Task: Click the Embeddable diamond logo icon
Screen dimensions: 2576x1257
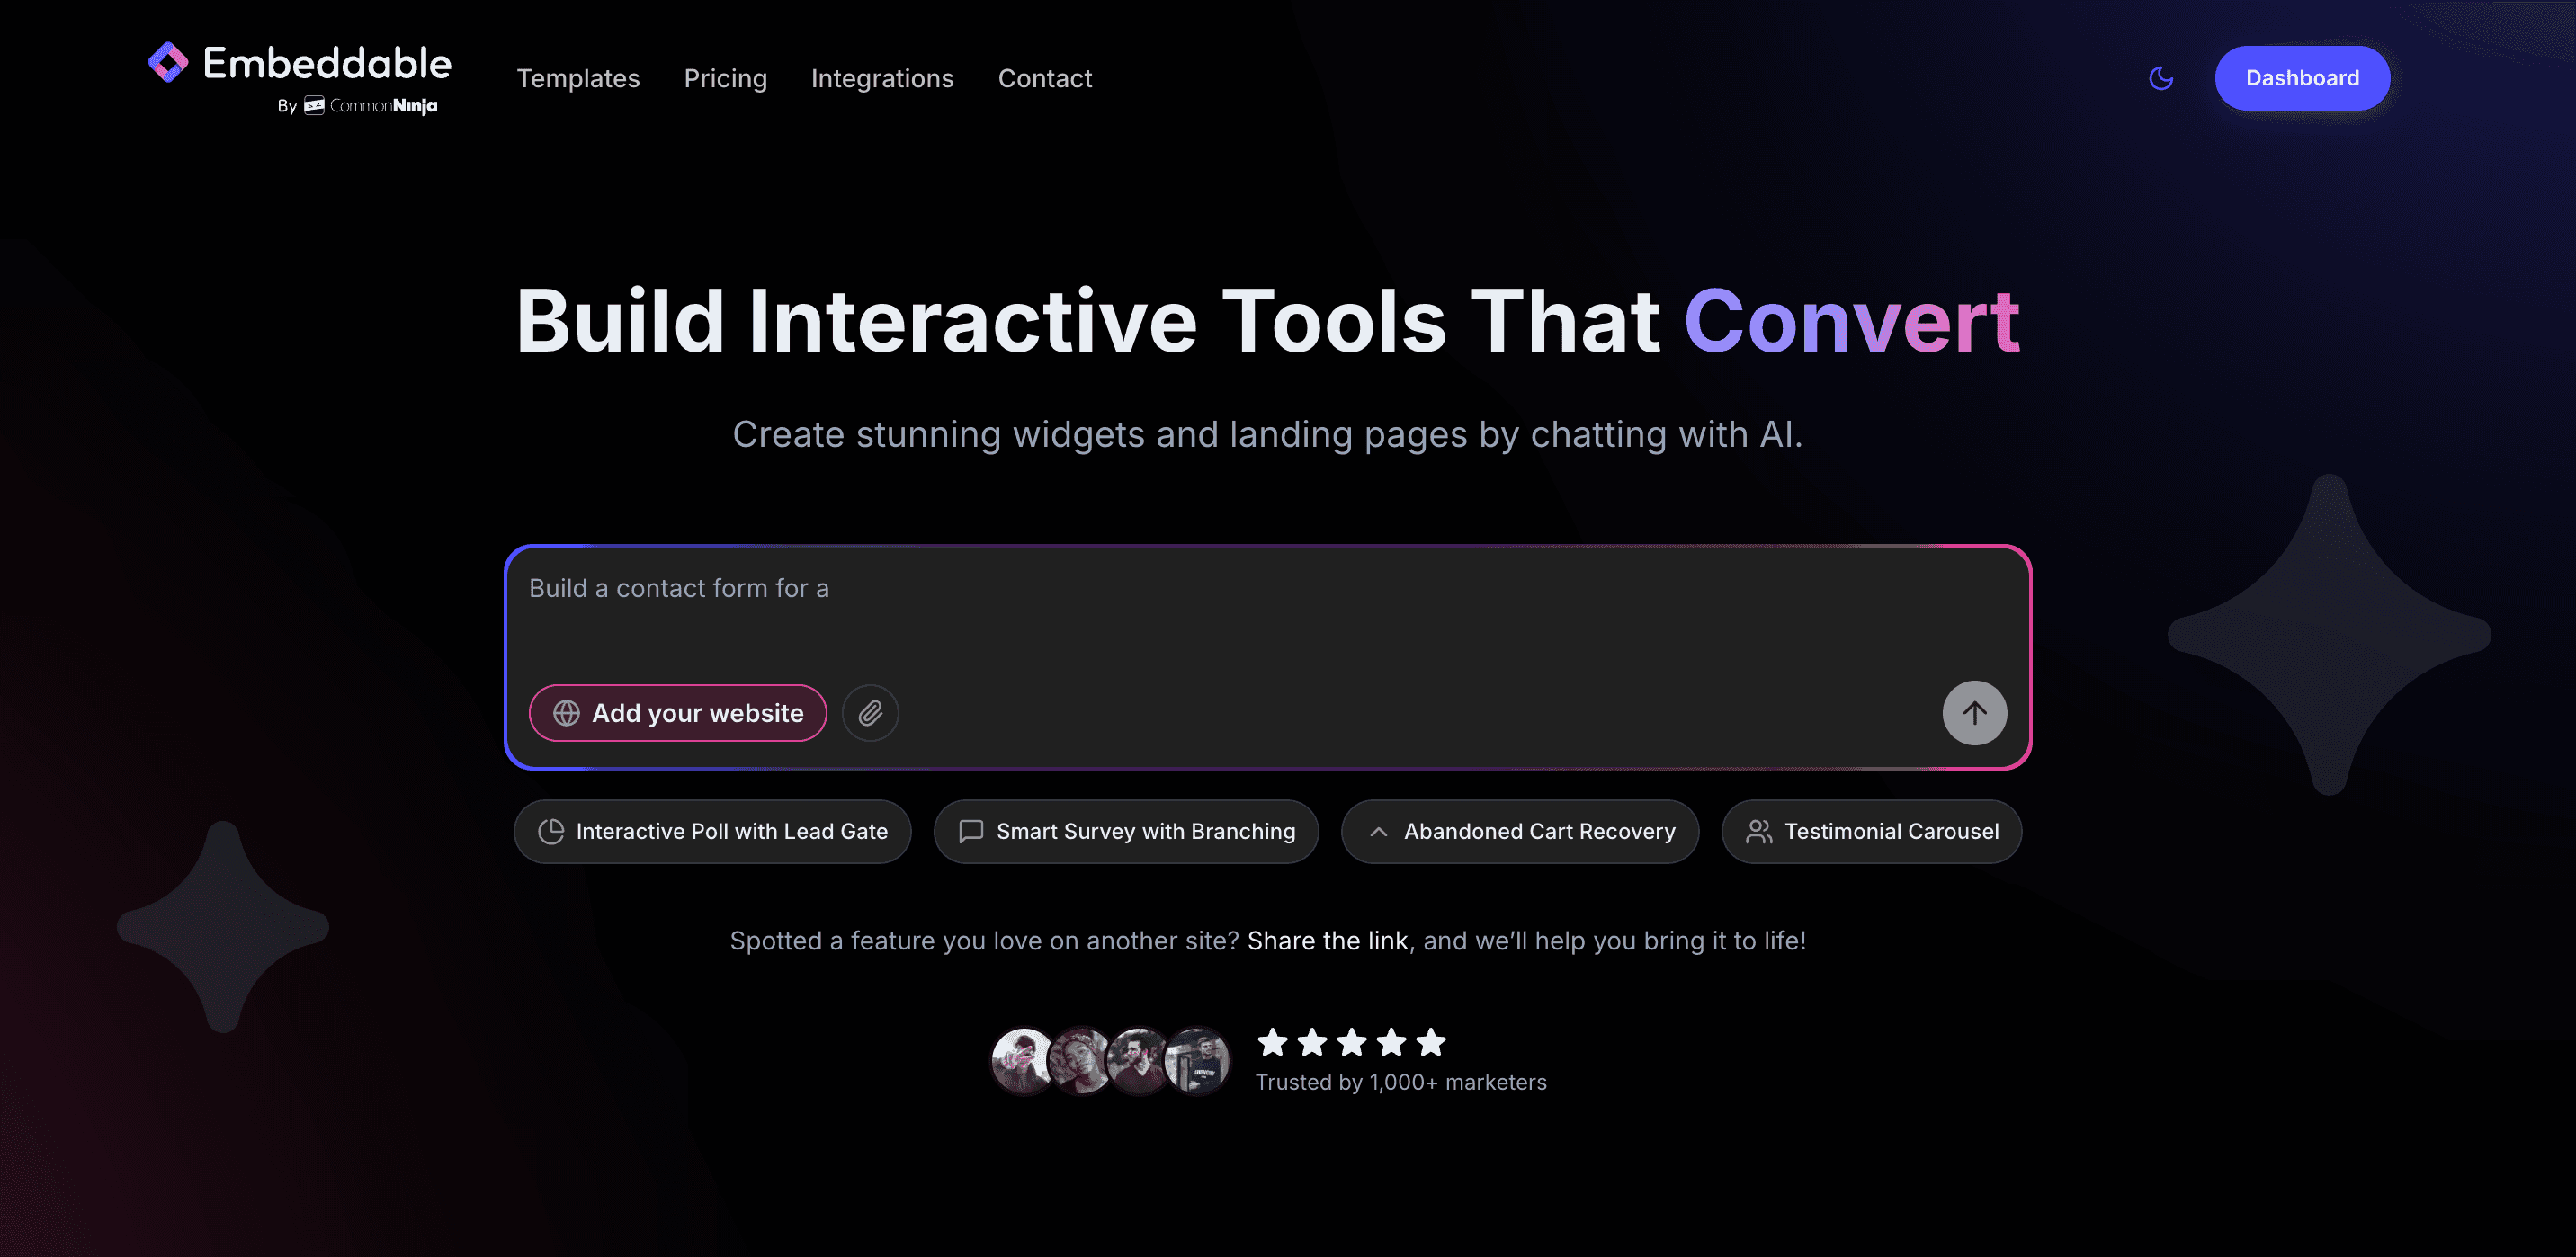Action: (x=168, y=64)
